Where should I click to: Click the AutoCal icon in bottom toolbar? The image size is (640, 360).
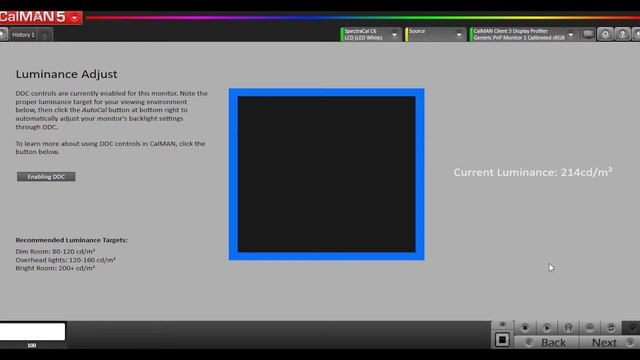568,327
